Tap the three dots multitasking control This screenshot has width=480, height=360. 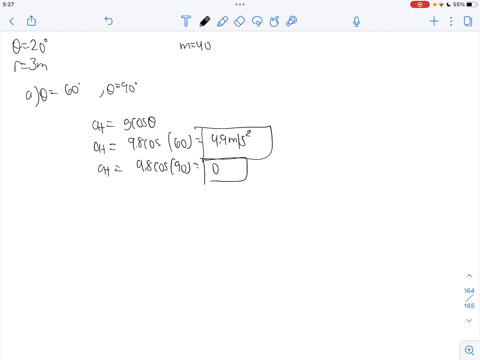coord(240,4)
